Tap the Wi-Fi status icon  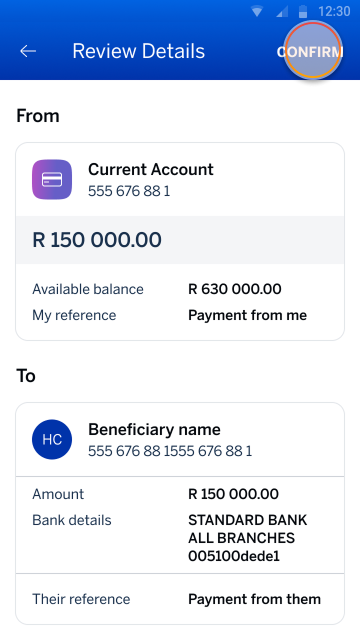click(257, 11)
